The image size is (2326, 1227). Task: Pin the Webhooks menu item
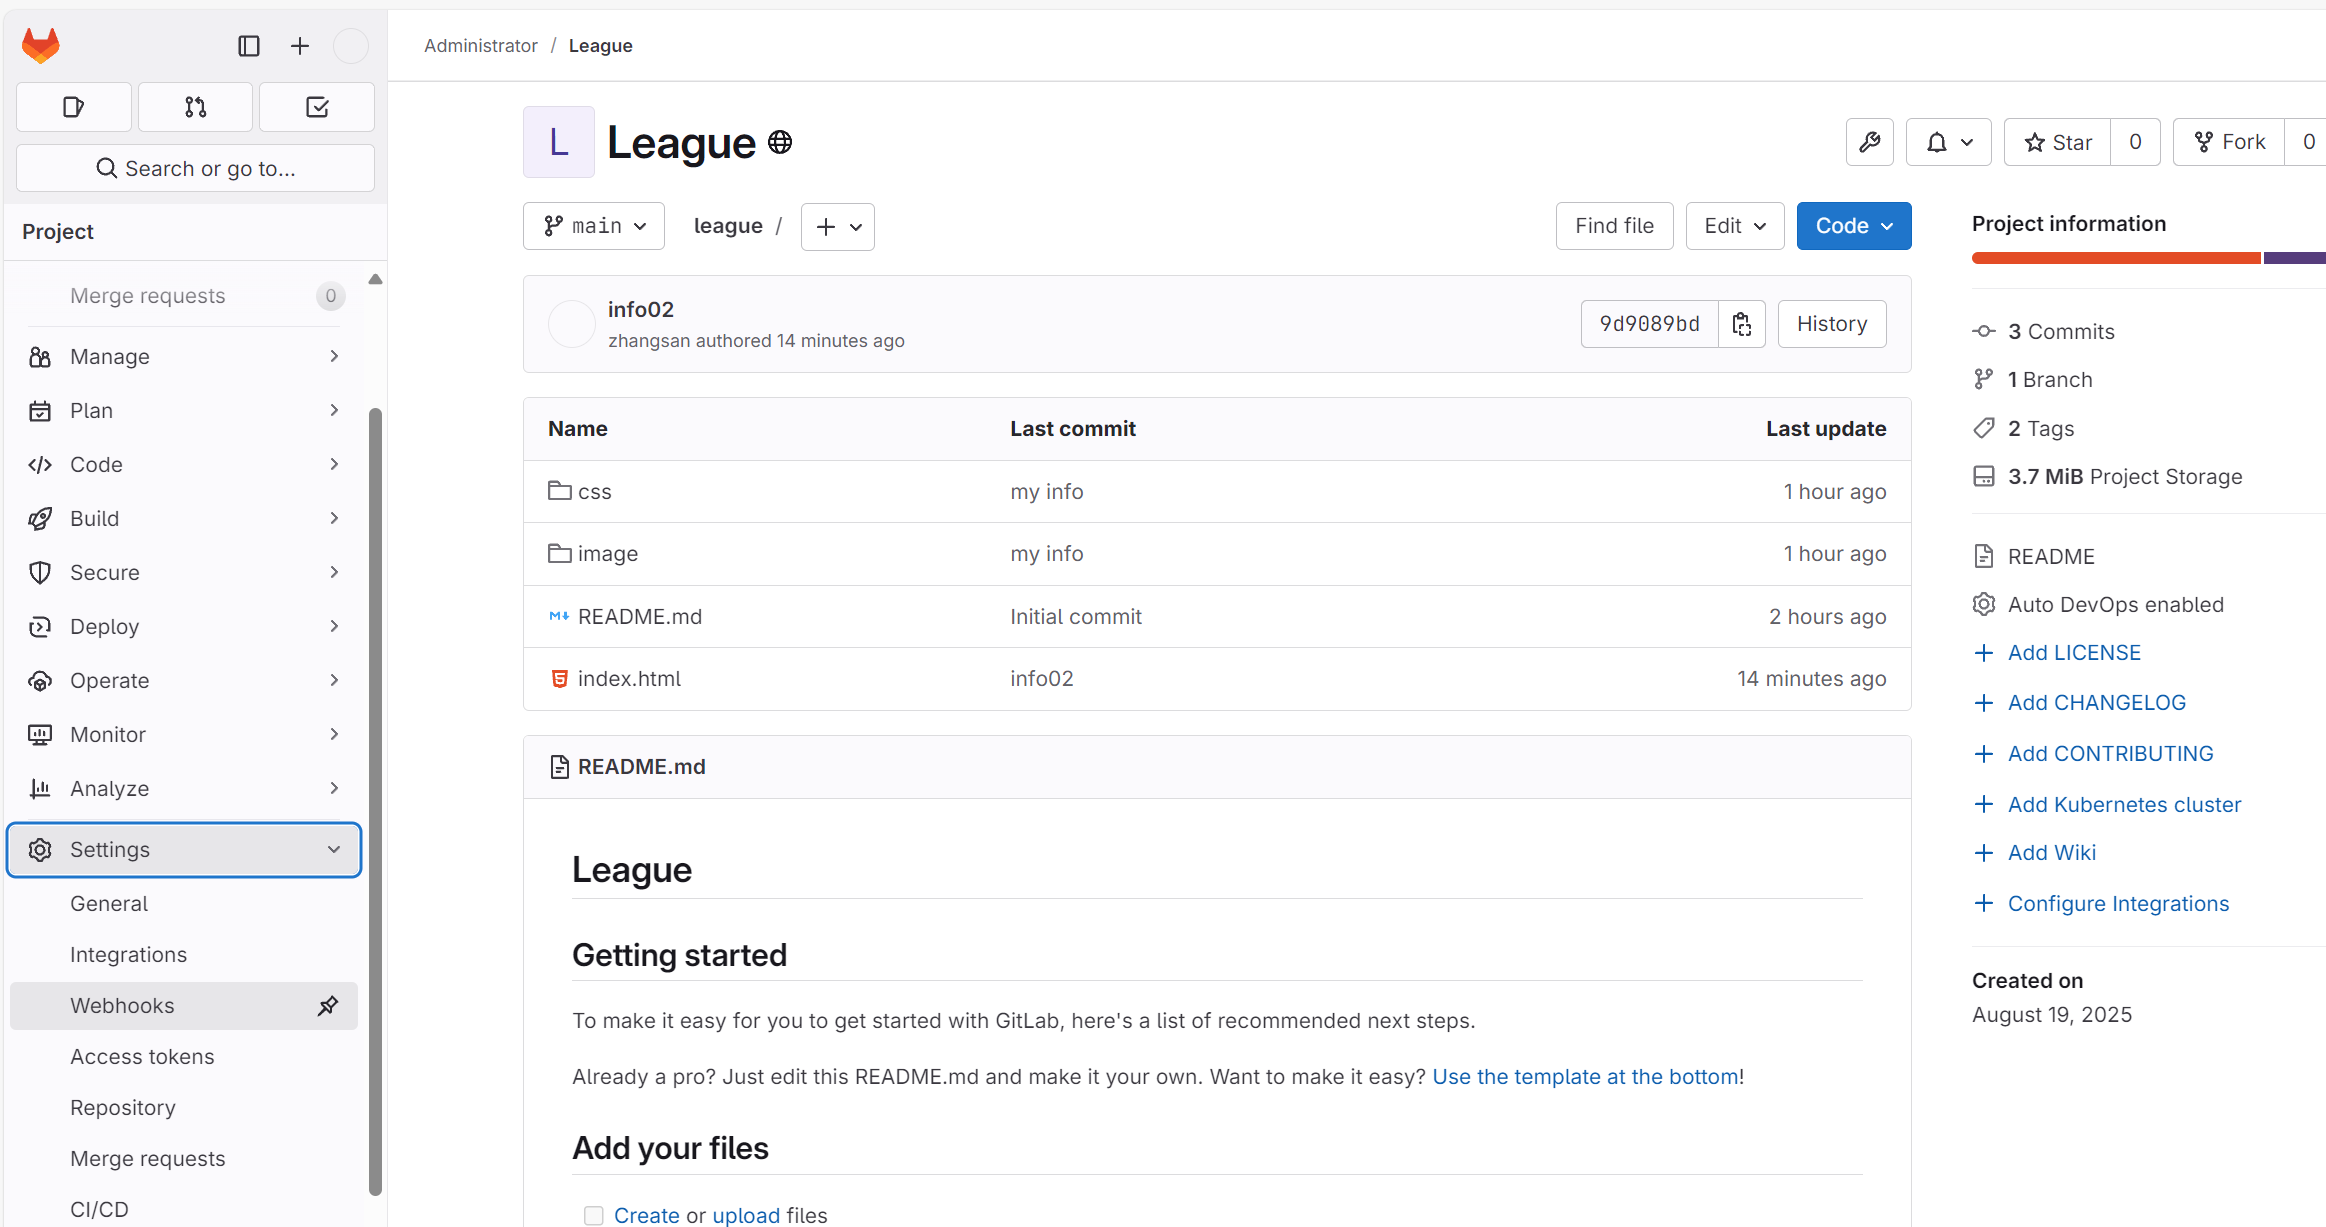328,1006
